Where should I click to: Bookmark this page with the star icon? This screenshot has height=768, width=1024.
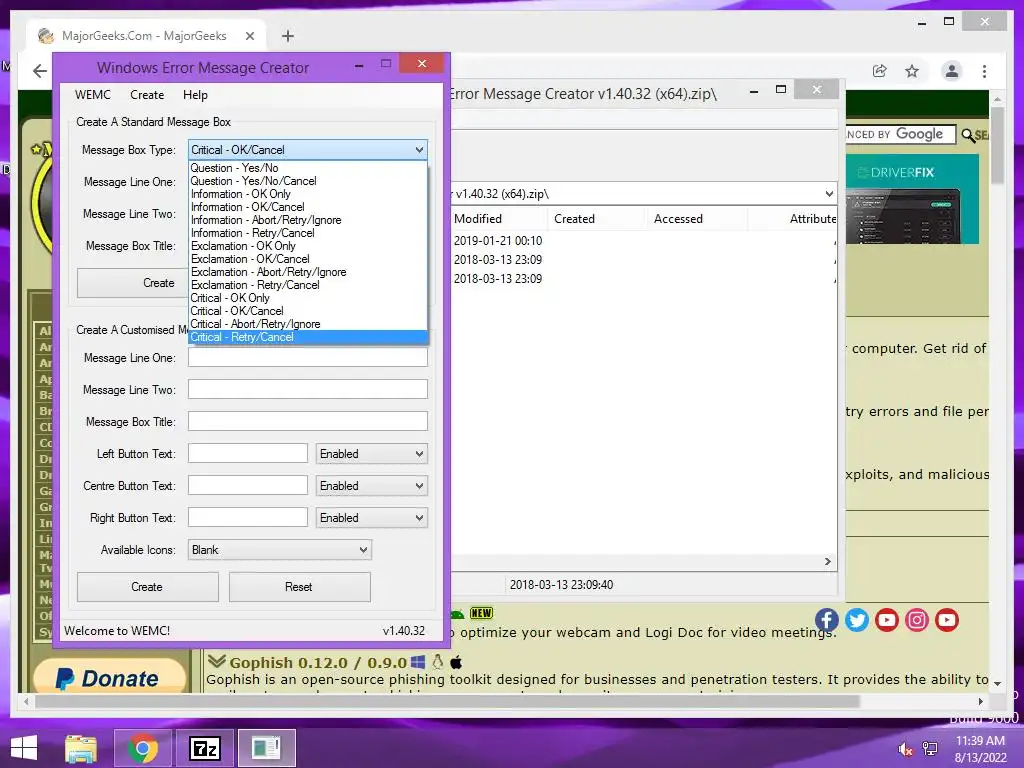pos(912,71)
